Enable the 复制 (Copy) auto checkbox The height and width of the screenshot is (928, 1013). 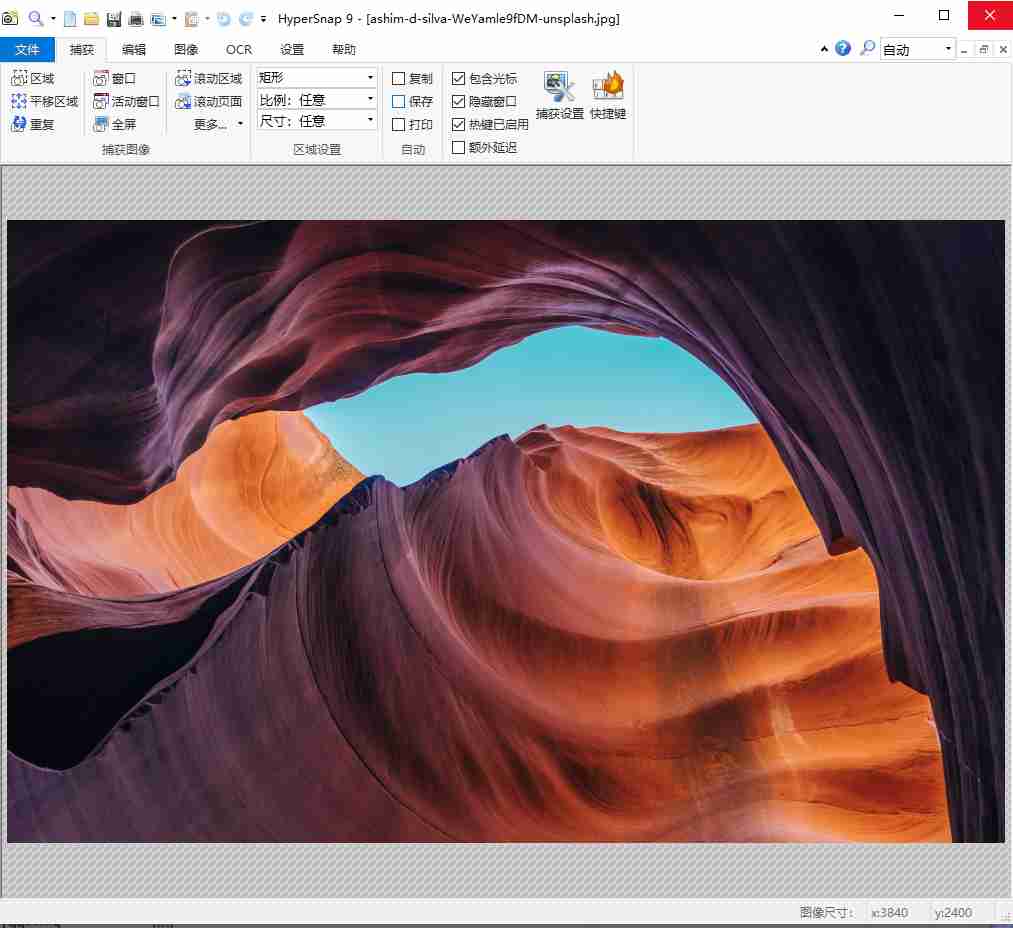tap(399, 78)
